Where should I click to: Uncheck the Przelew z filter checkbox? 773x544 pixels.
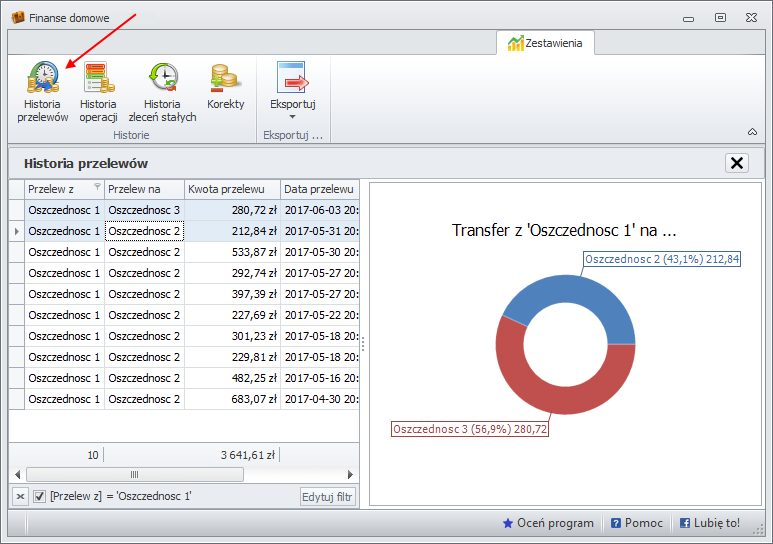[x=39, y=496]
